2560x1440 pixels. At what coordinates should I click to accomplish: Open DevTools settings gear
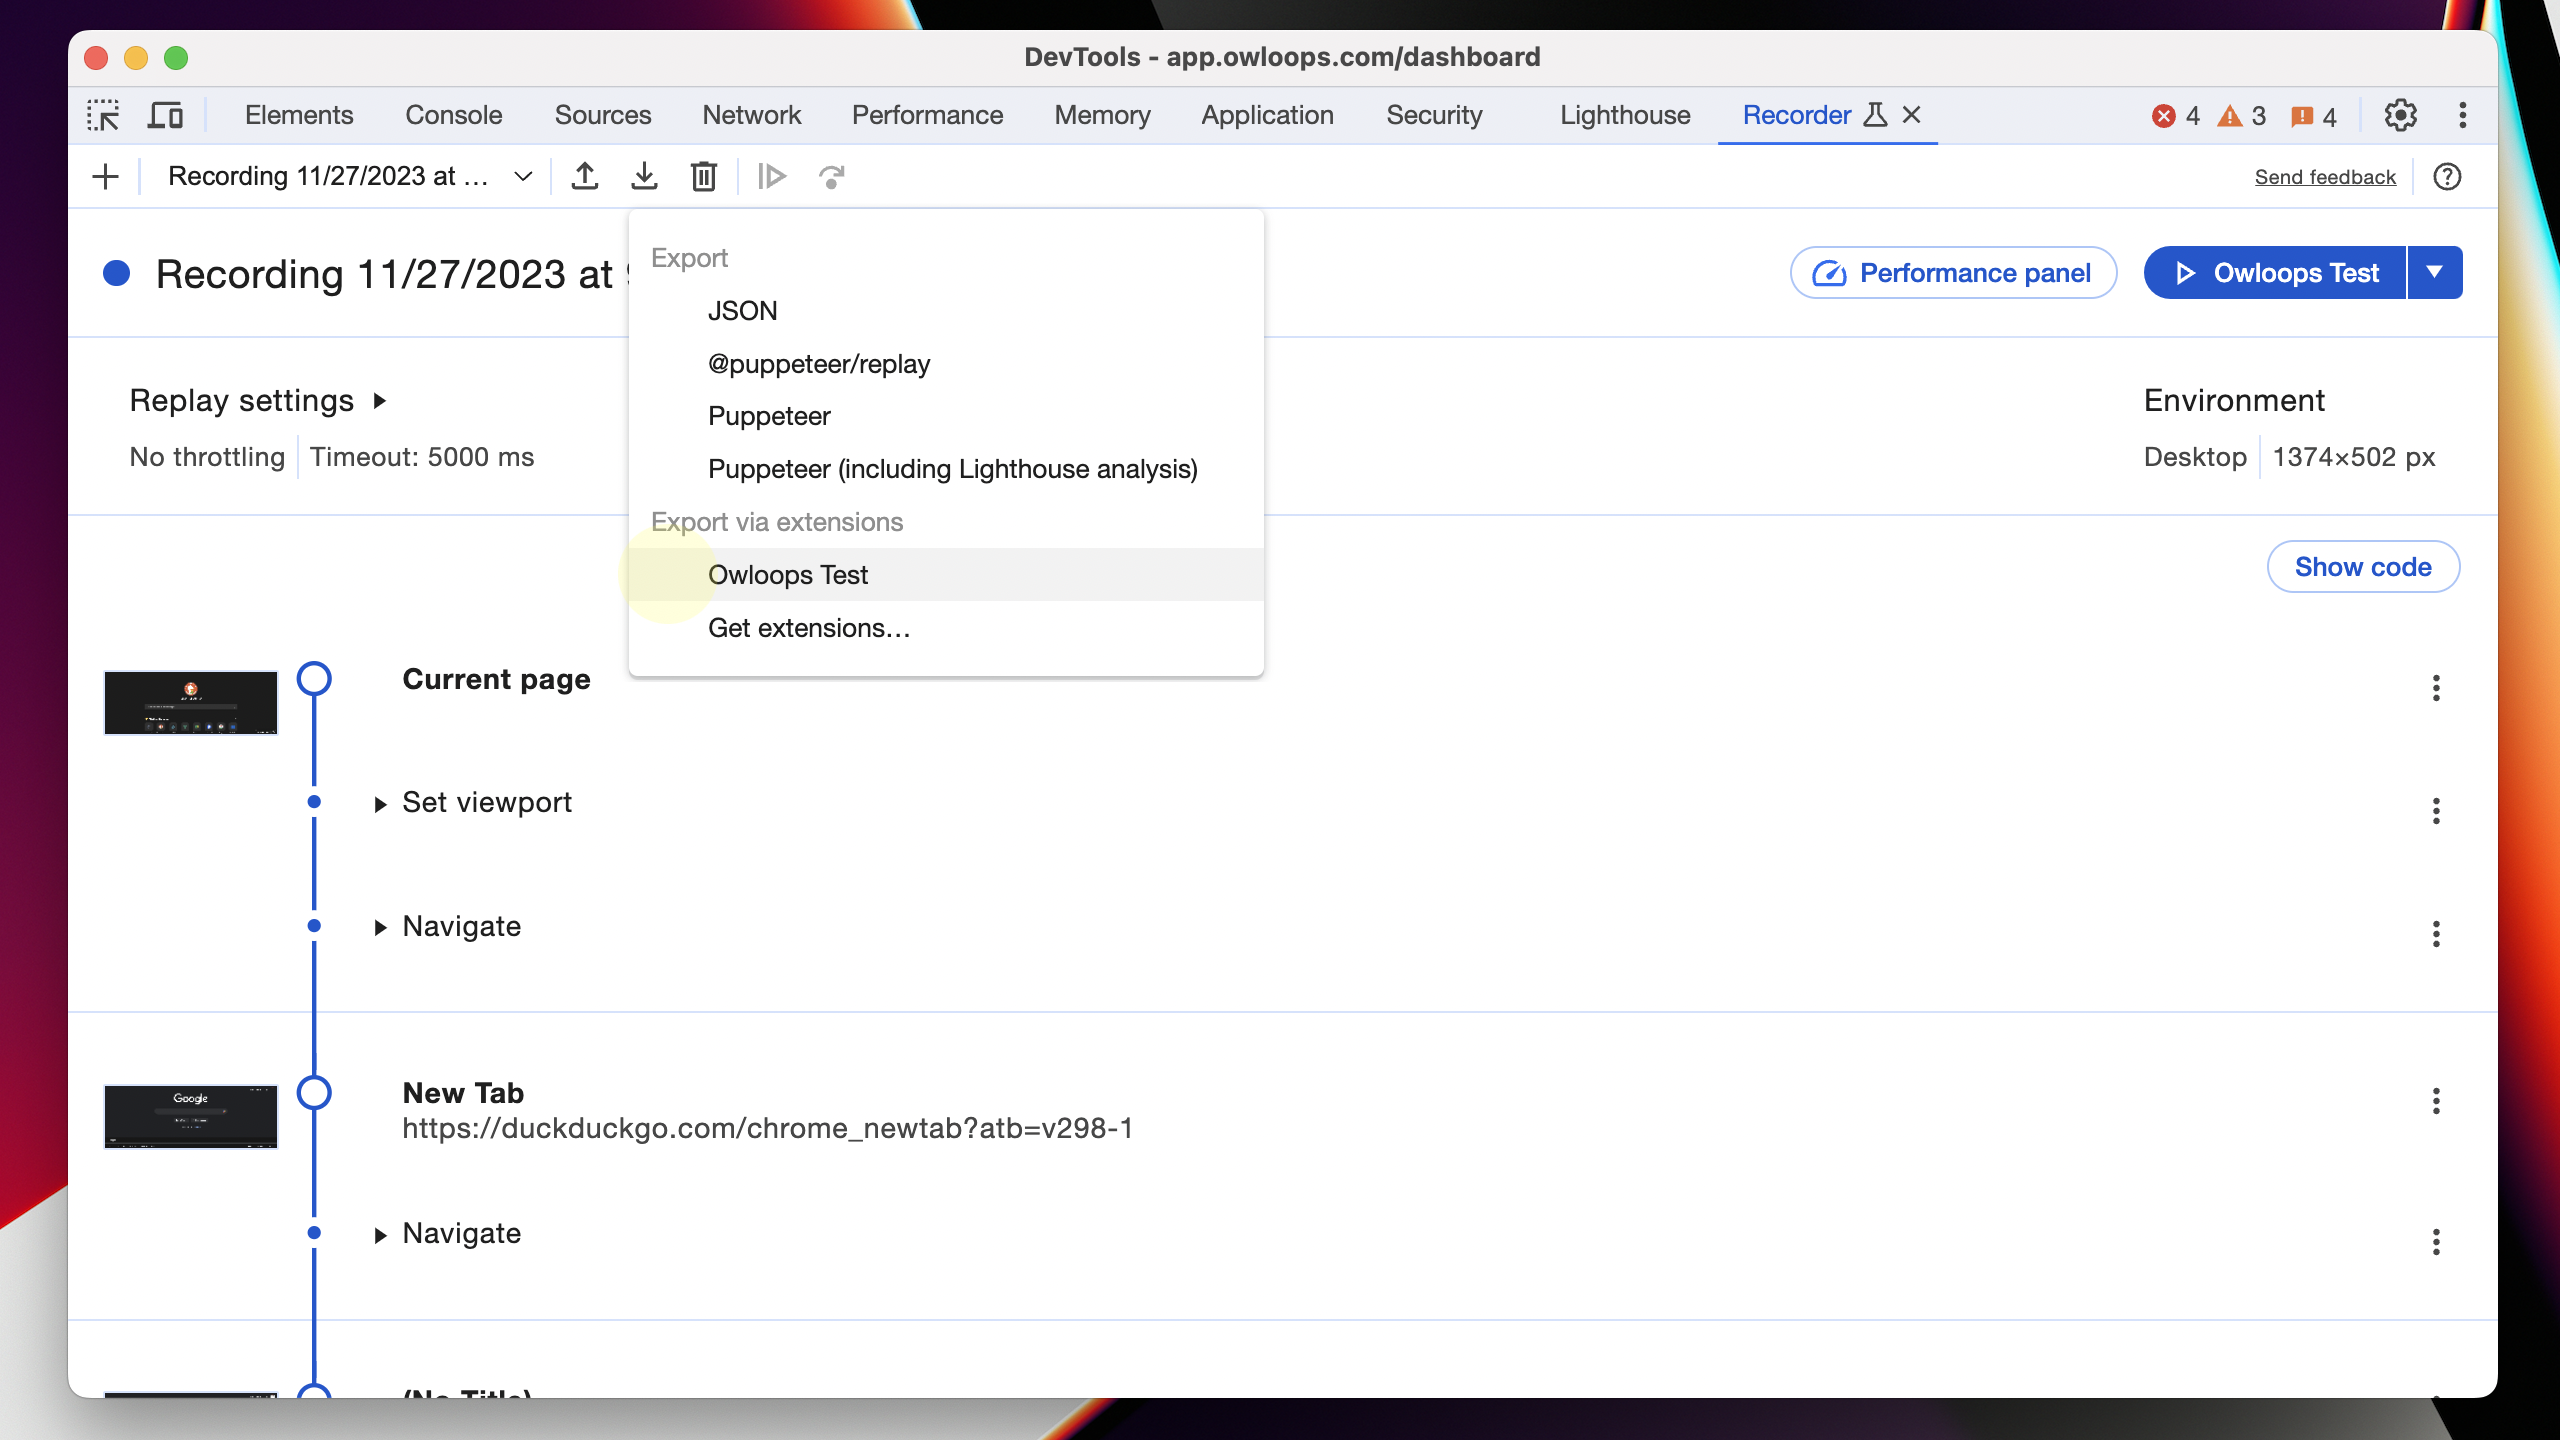click(x=2400, y=115)
